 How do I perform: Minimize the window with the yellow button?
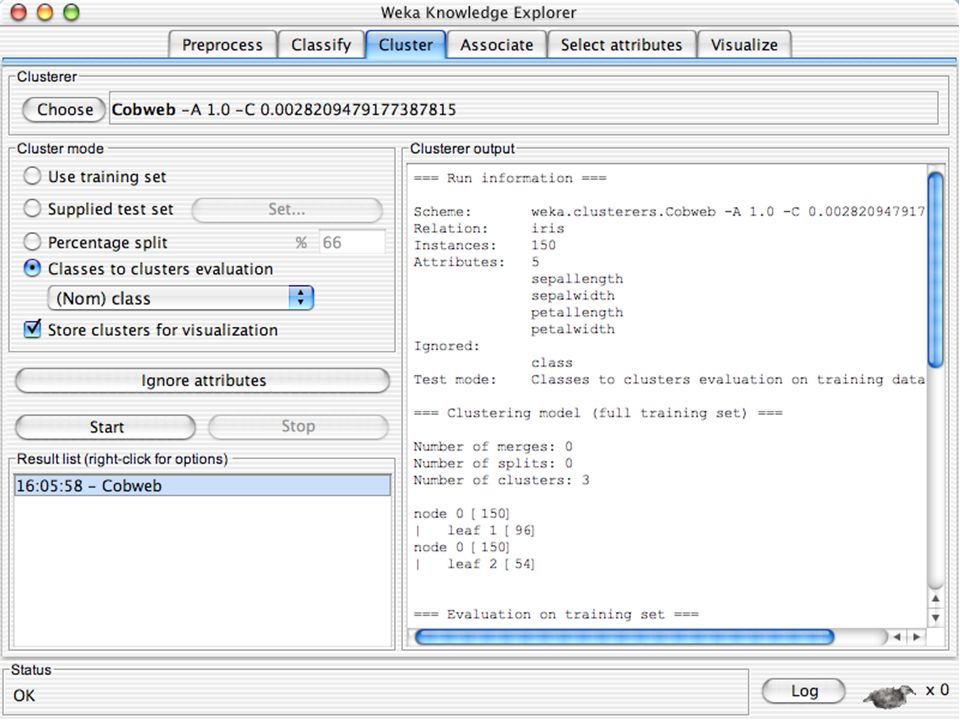pyautogui.click(x=45, y=12)
